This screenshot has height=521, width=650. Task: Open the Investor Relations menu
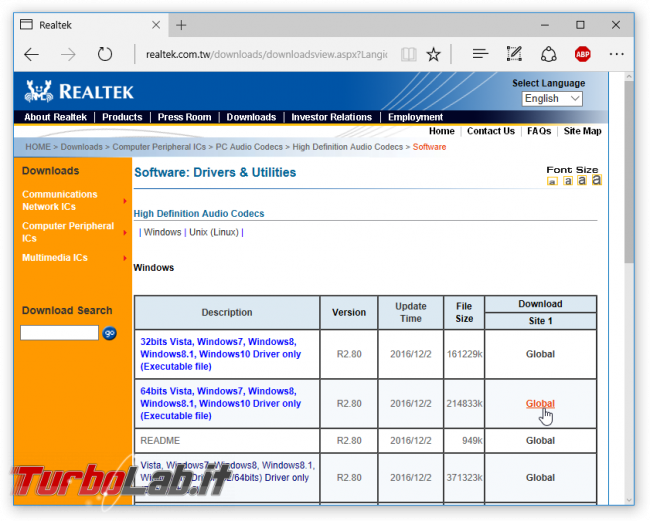[332, 117]
